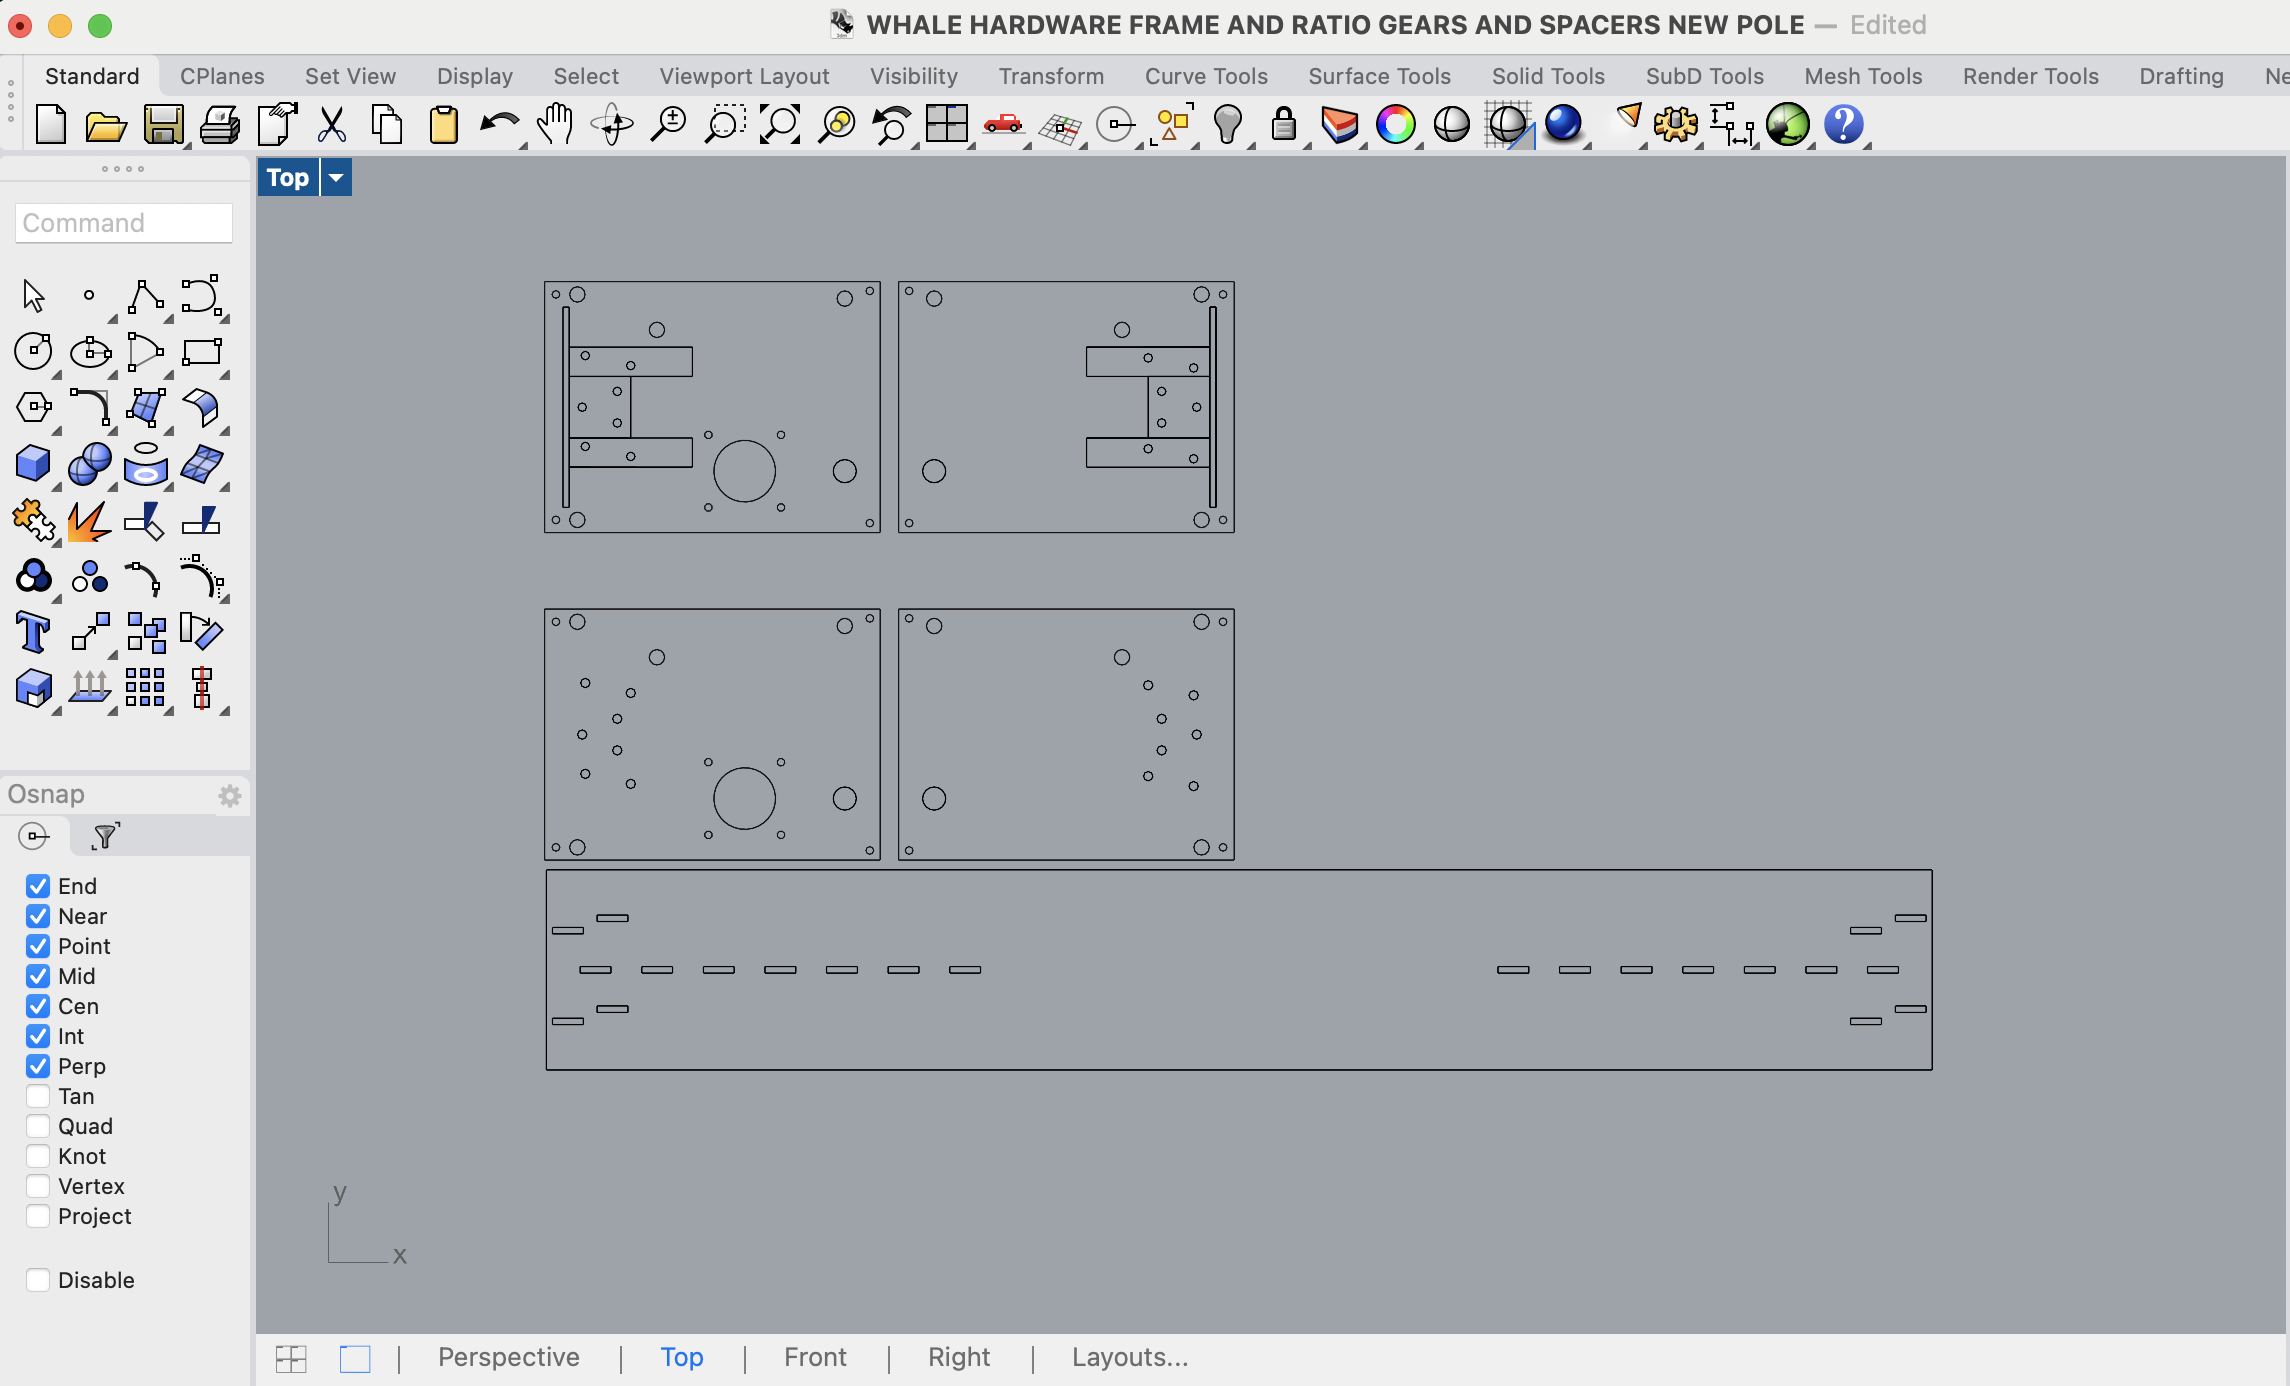
Task: Open the Osnap settings gear
Action: [x=230, y=795]
